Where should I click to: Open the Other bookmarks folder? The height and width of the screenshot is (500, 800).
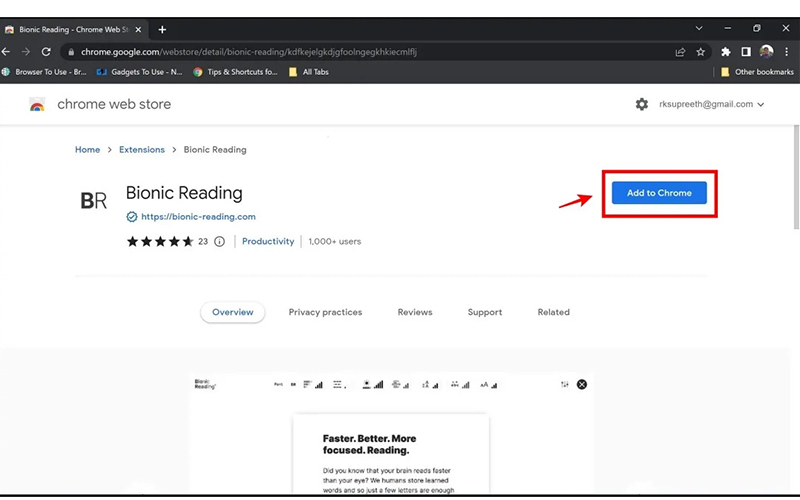point(757,72)
